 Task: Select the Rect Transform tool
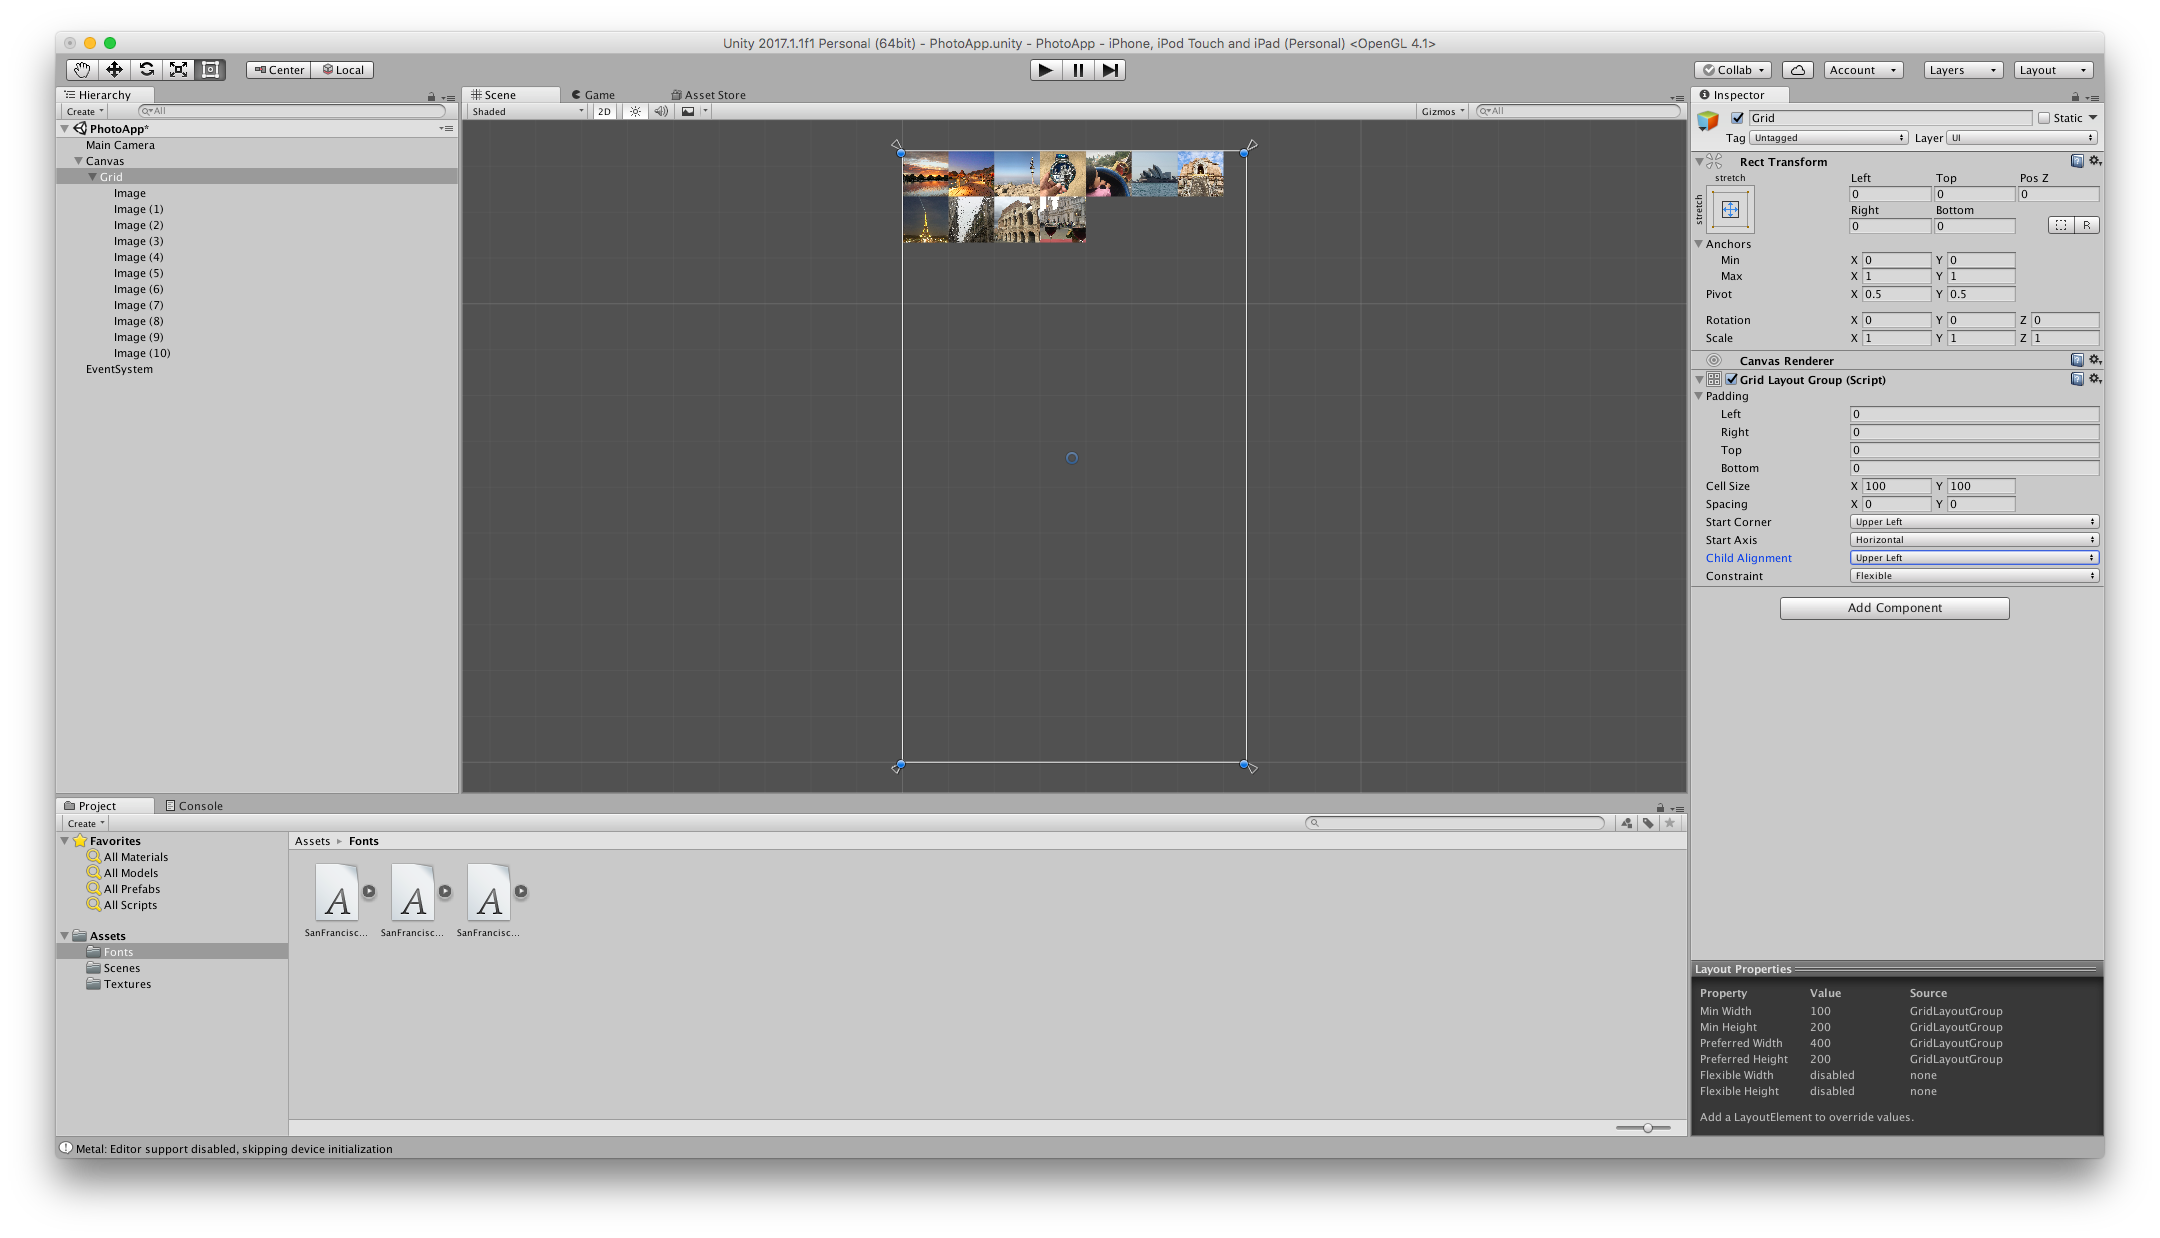click(209, 69)
